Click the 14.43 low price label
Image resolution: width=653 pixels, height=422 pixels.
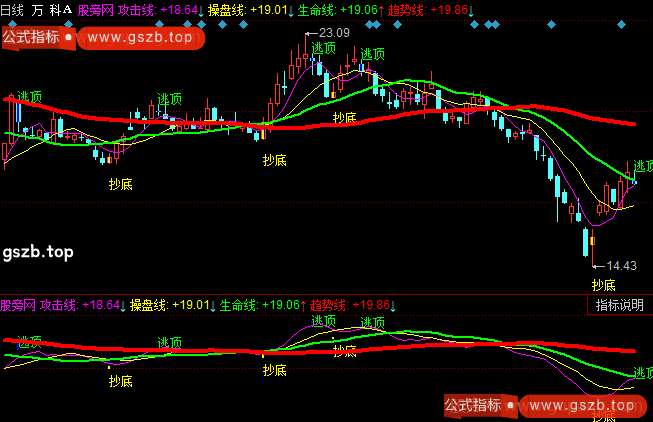pyautogui.click(x=622, y=265)
